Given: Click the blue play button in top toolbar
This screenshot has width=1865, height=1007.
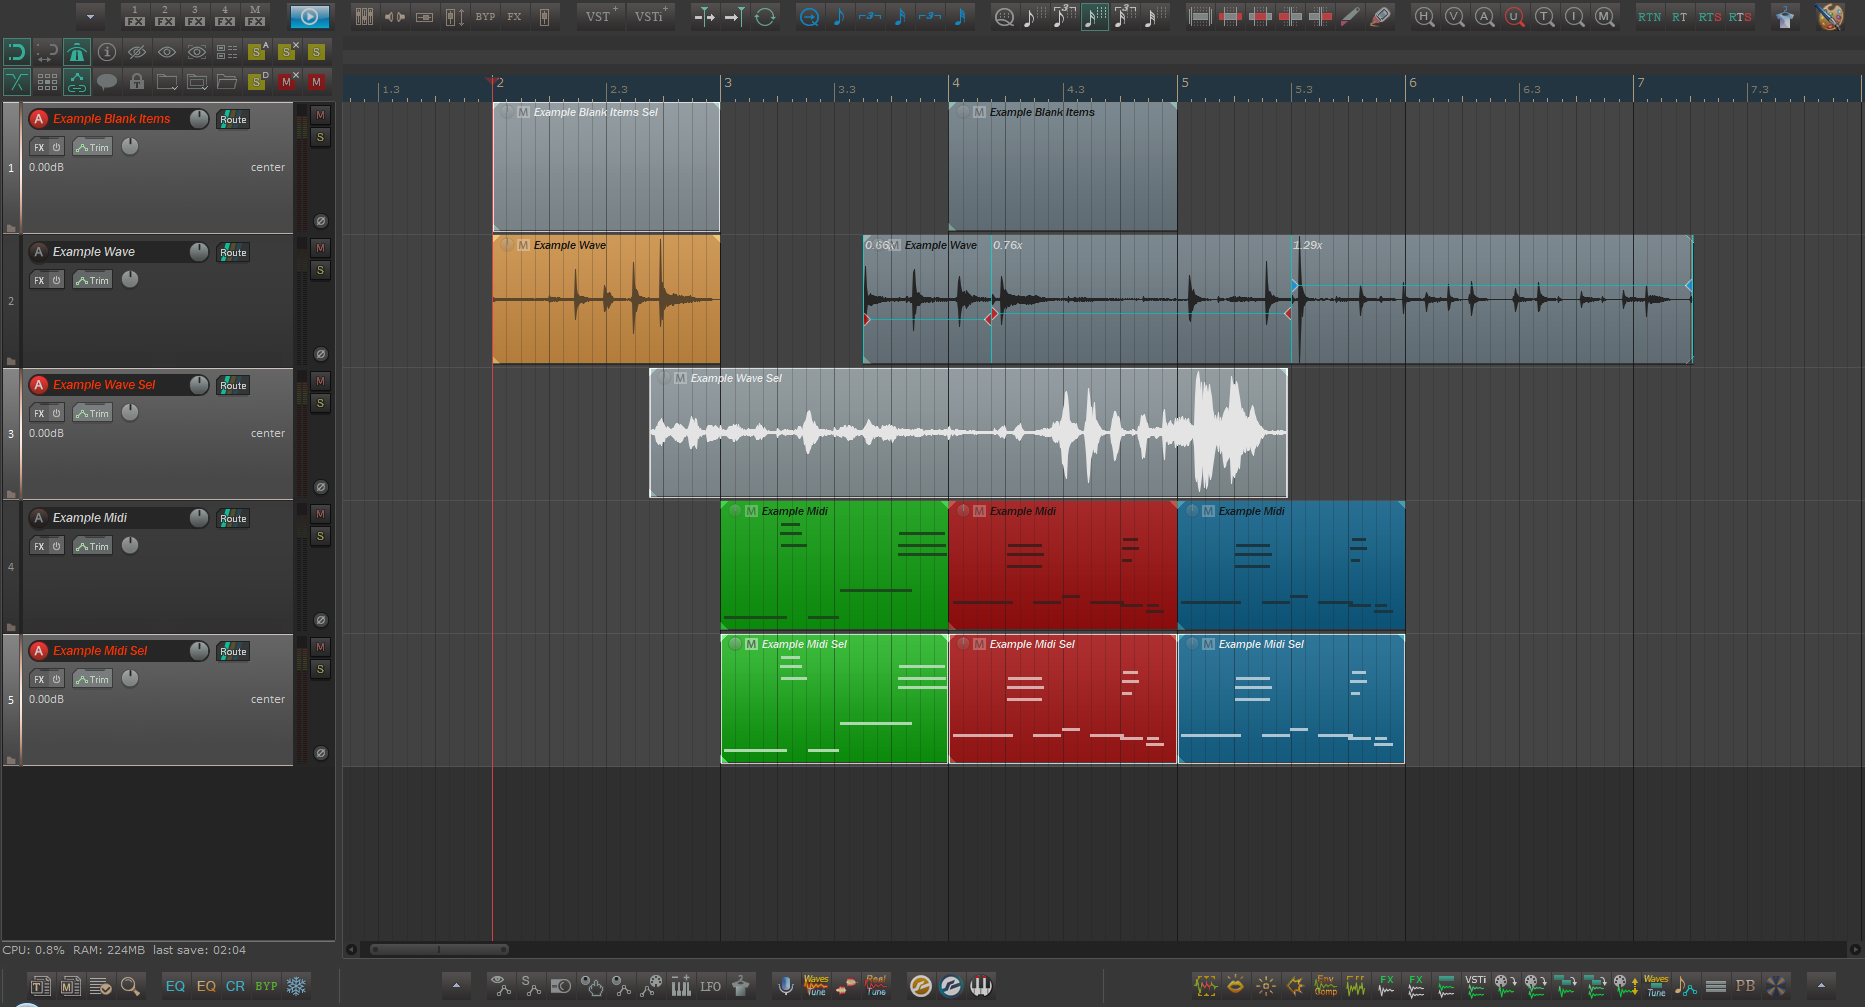Looking at the screenshot, I should [309, 17].
